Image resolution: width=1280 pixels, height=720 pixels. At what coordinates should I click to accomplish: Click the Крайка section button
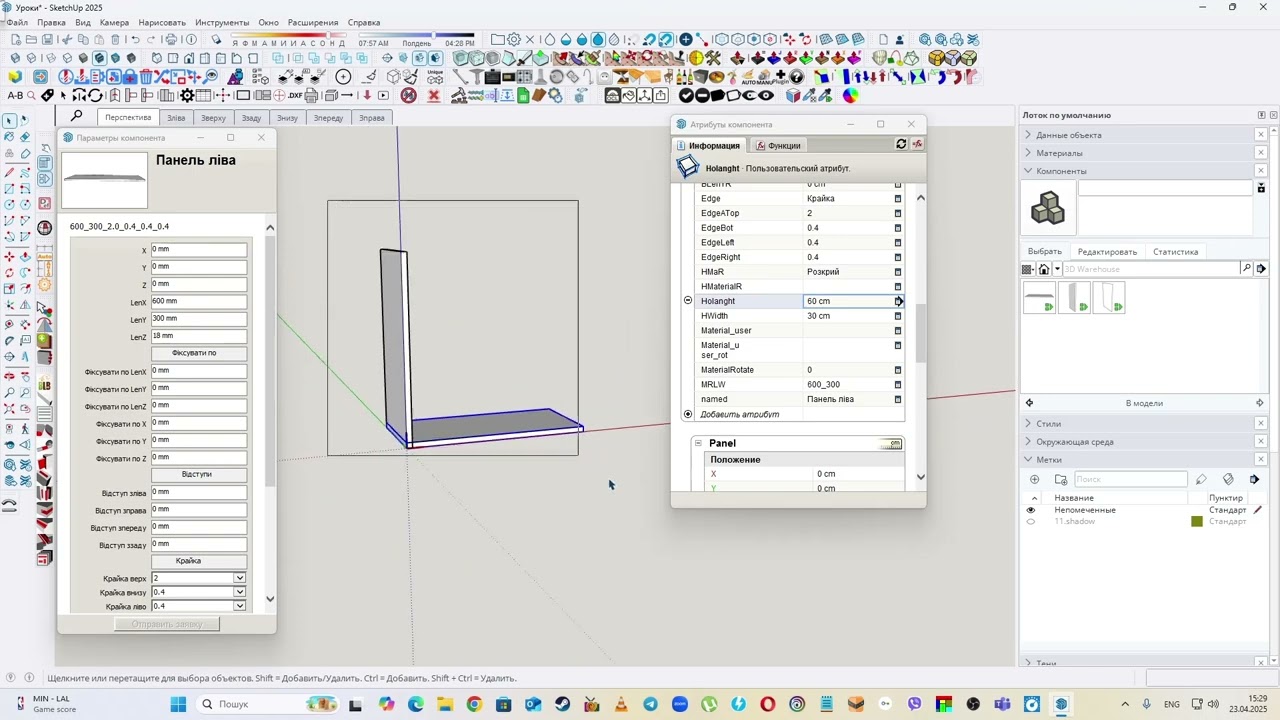coord(199,561)
